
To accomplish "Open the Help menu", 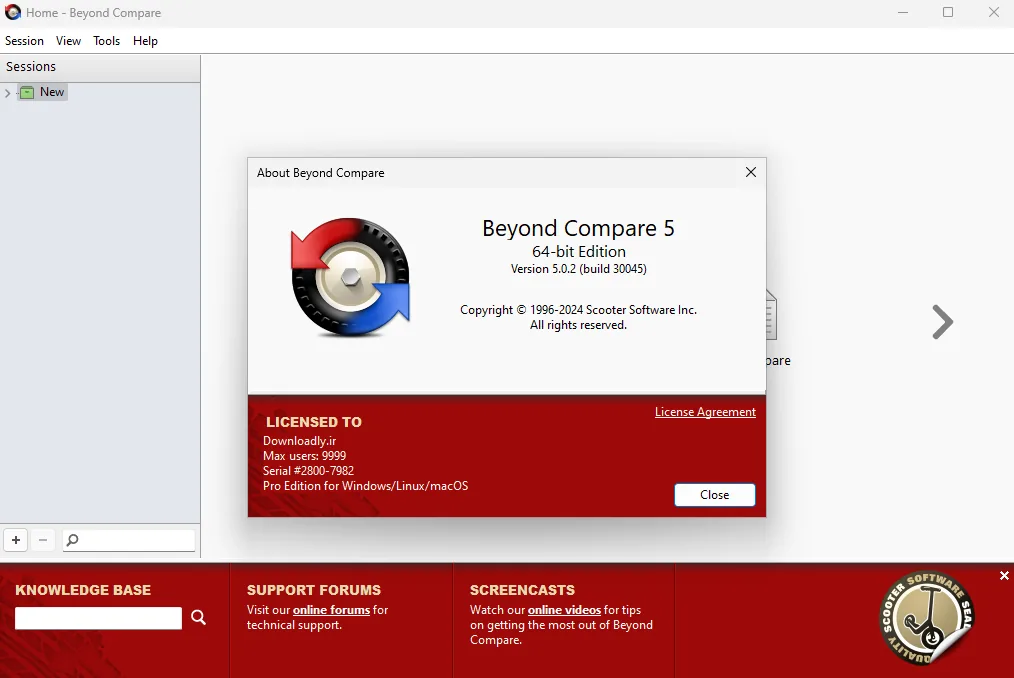I will click(145, 41).
